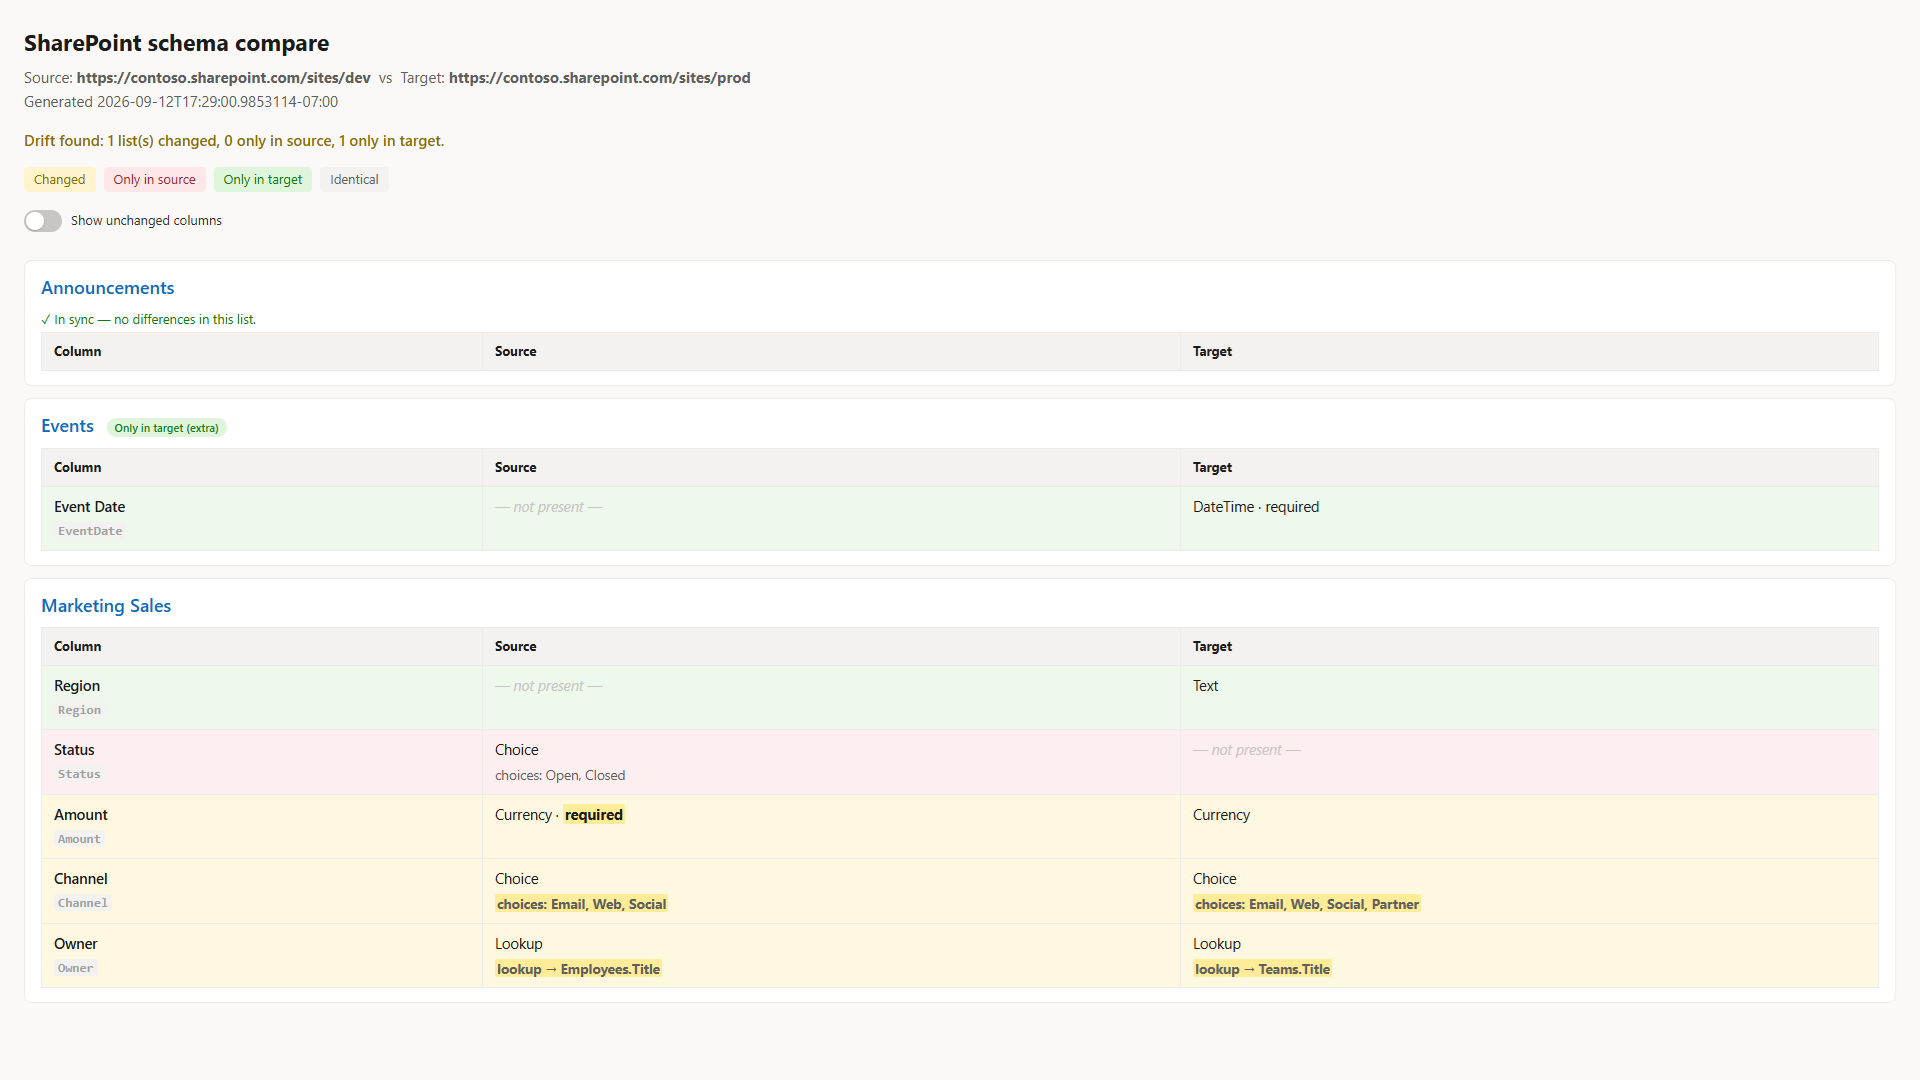Screen dimensions: 1920x1080
Task: Toggle the Show unchanged columns switch
Action: [43, 221]
